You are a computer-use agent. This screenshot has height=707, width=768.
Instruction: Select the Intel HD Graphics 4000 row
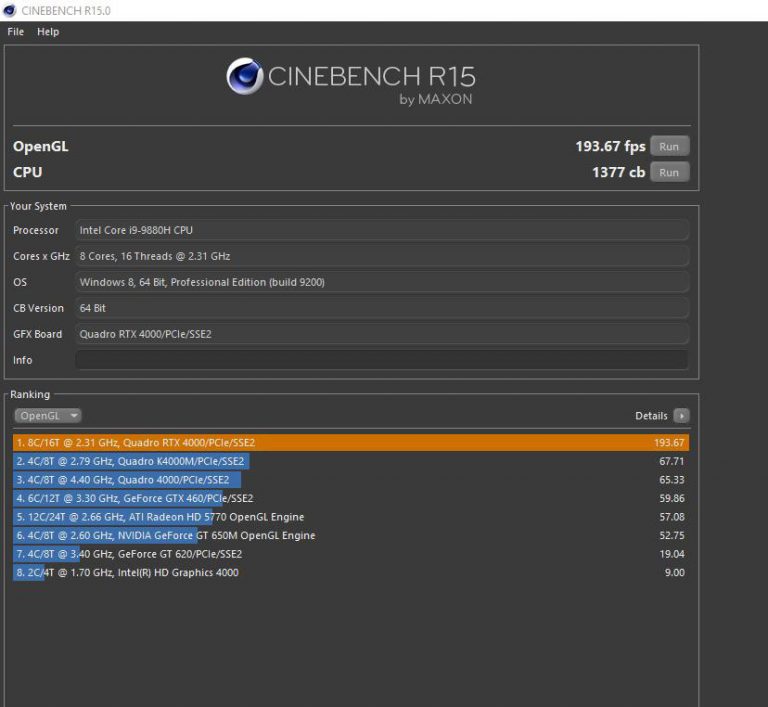[350, 573]
